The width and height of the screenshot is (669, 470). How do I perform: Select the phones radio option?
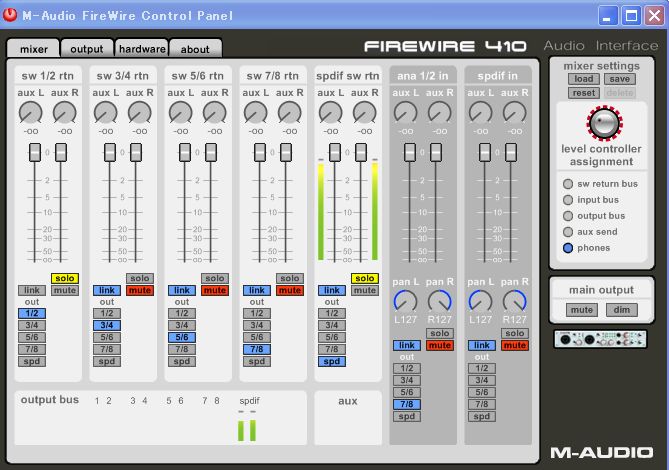tap(568, 248)
